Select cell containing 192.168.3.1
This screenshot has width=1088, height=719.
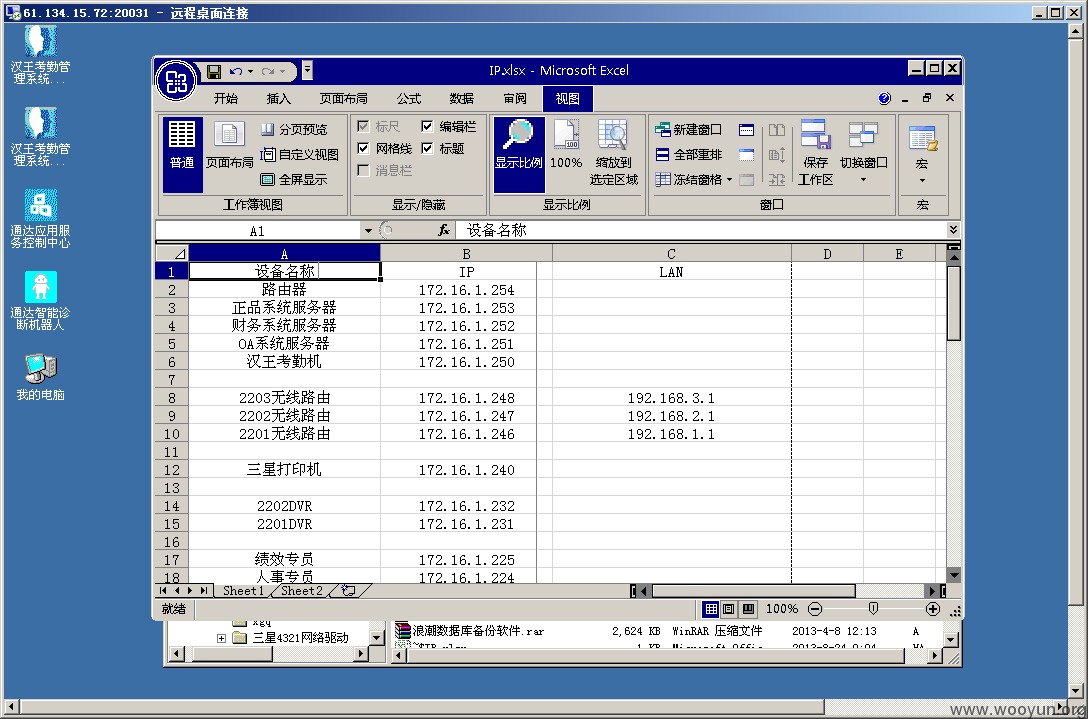[x=672, y=398]
